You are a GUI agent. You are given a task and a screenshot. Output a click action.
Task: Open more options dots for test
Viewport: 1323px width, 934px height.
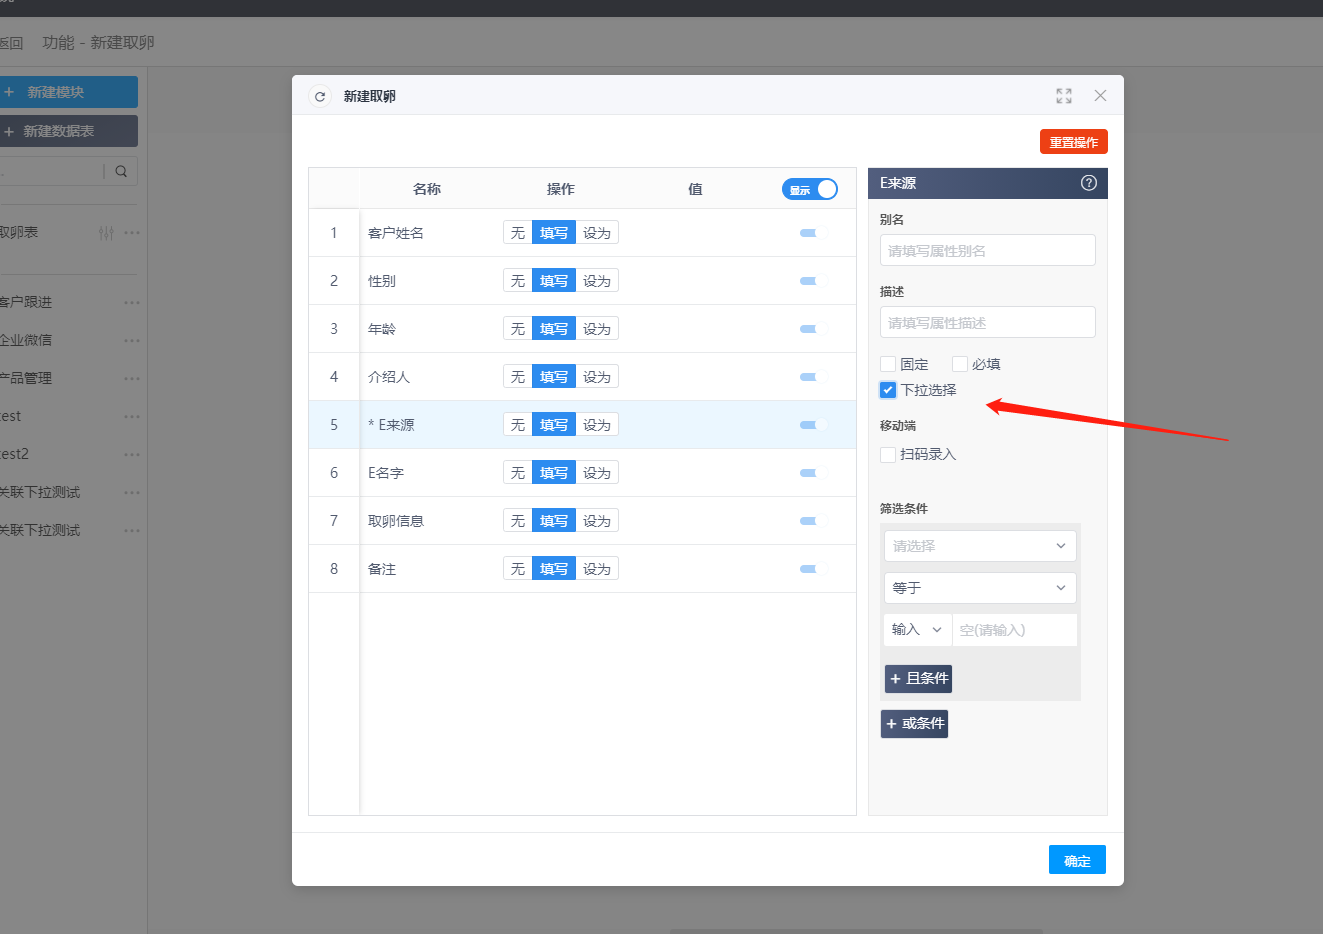tap(132, 416)
